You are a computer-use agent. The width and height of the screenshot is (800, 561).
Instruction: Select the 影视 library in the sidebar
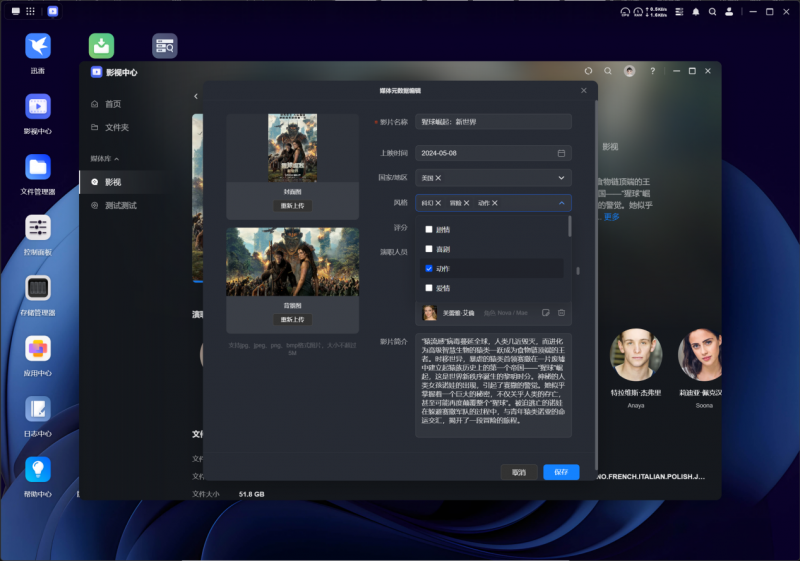coord(122,182)
